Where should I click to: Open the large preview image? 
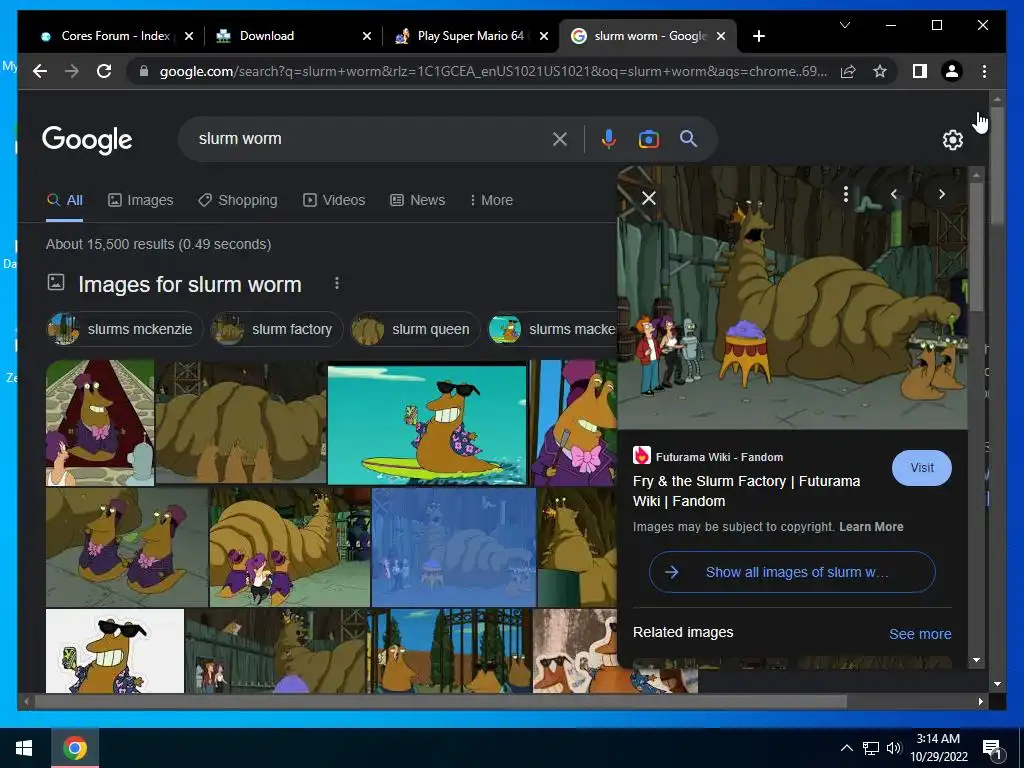[792, 297]
